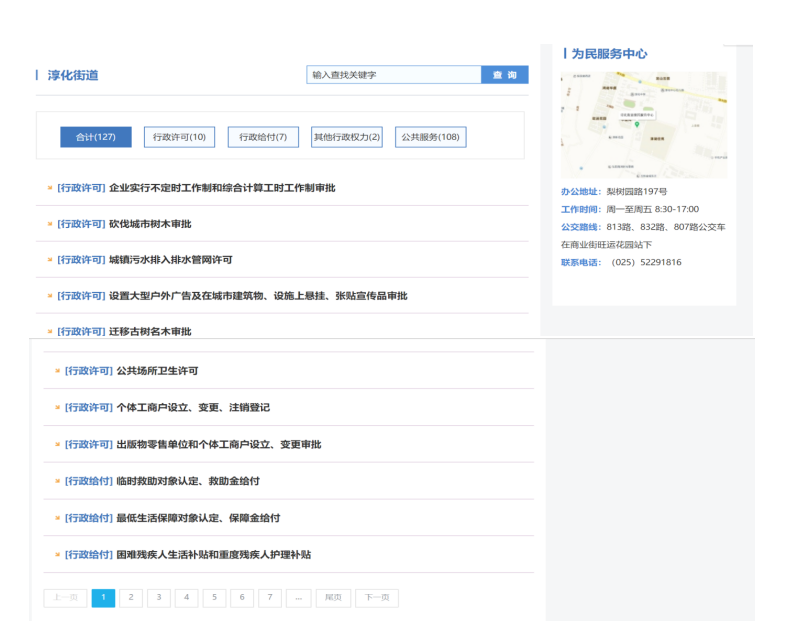
Task: Click arrow bullet beside 出版物零售单位
Action: click(x=58, y=444)
